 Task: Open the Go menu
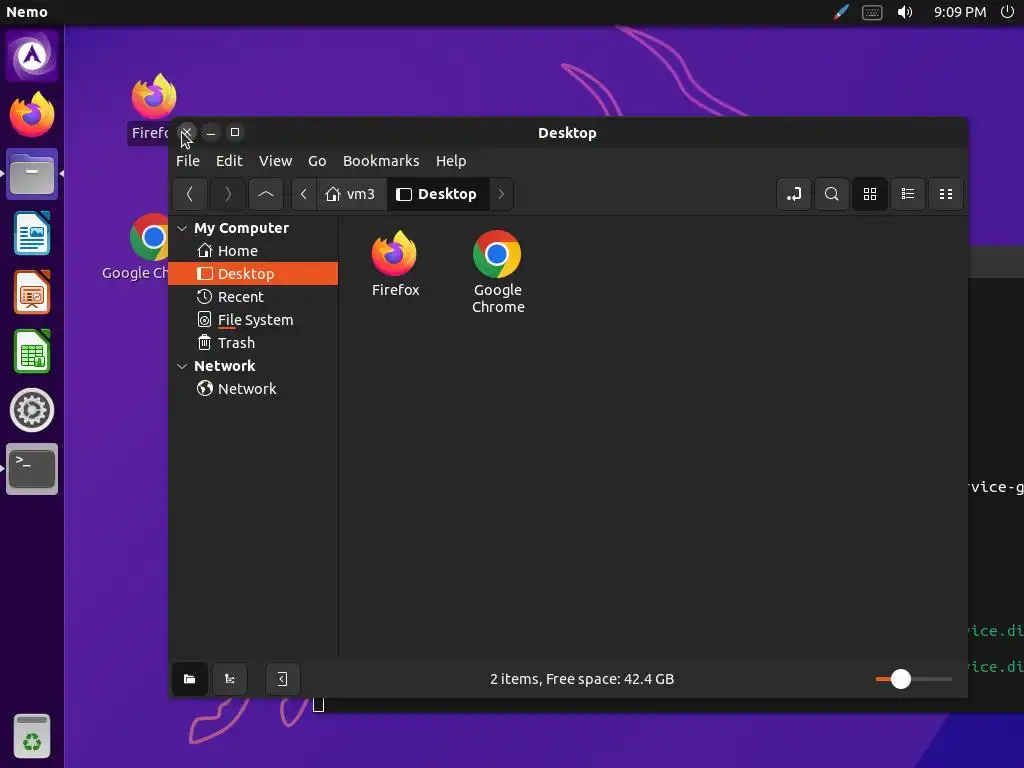click(317, 161)
